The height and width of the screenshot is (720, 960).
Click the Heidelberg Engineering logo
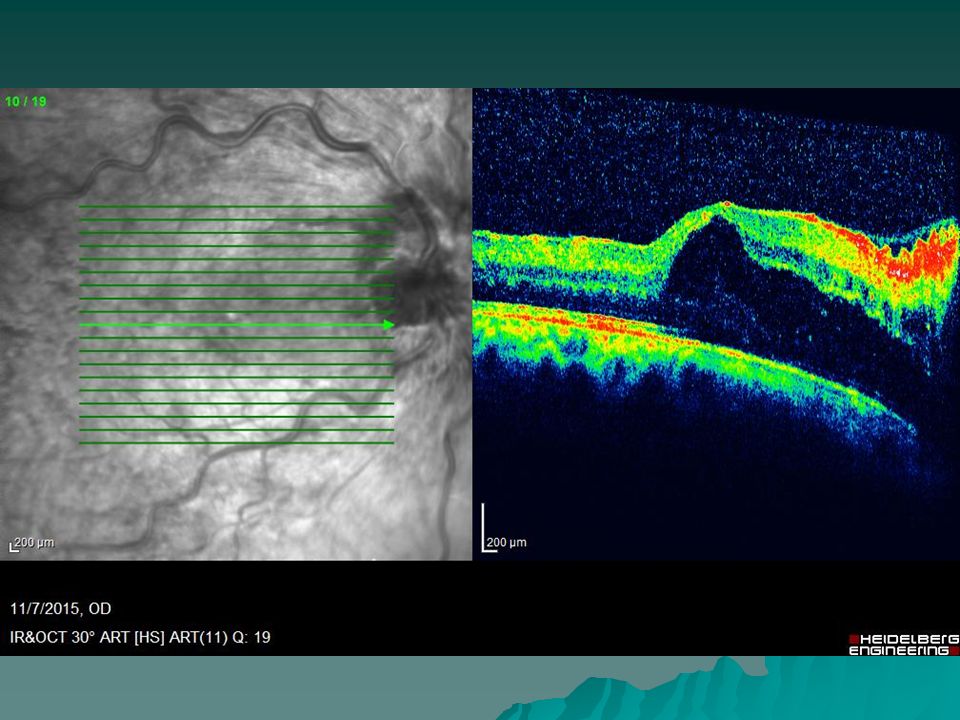(904, 645)
